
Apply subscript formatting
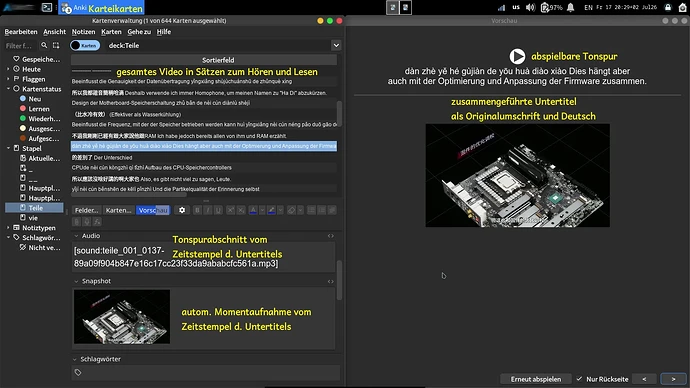coord(241,210)
